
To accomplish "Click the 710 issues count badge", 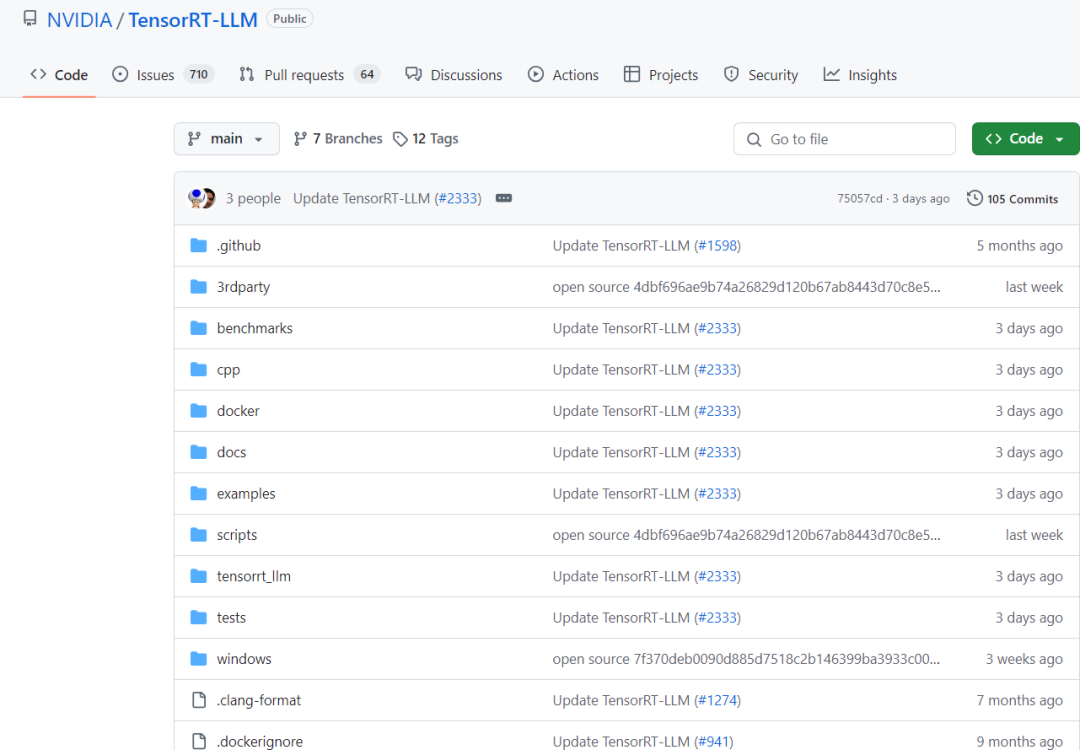I will pyautogui.click(x=198, y=74).
